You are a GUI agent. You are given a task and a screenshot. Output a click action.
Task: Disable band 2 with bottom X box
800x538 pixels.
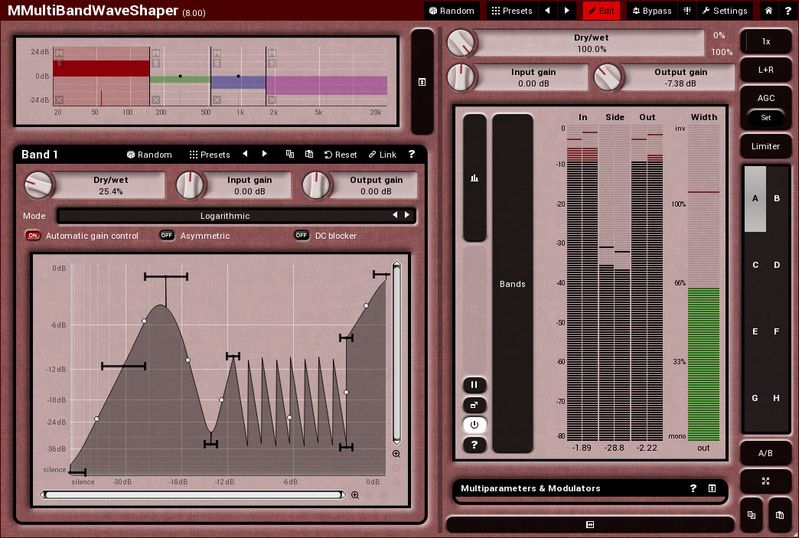pyautogui.click(x=156, y=100)
